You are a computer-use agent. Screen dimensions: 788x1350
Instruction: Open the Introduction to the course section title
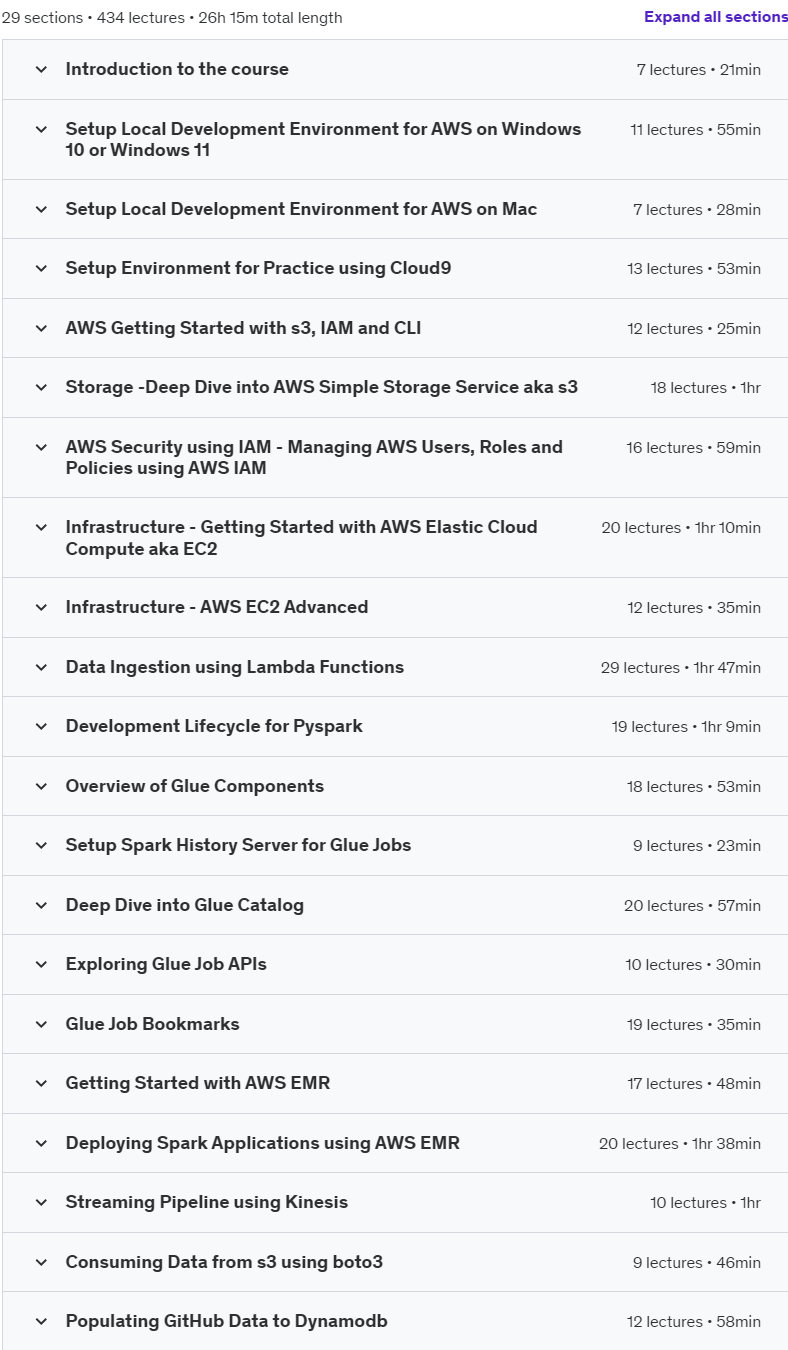(x=177, y=69)
